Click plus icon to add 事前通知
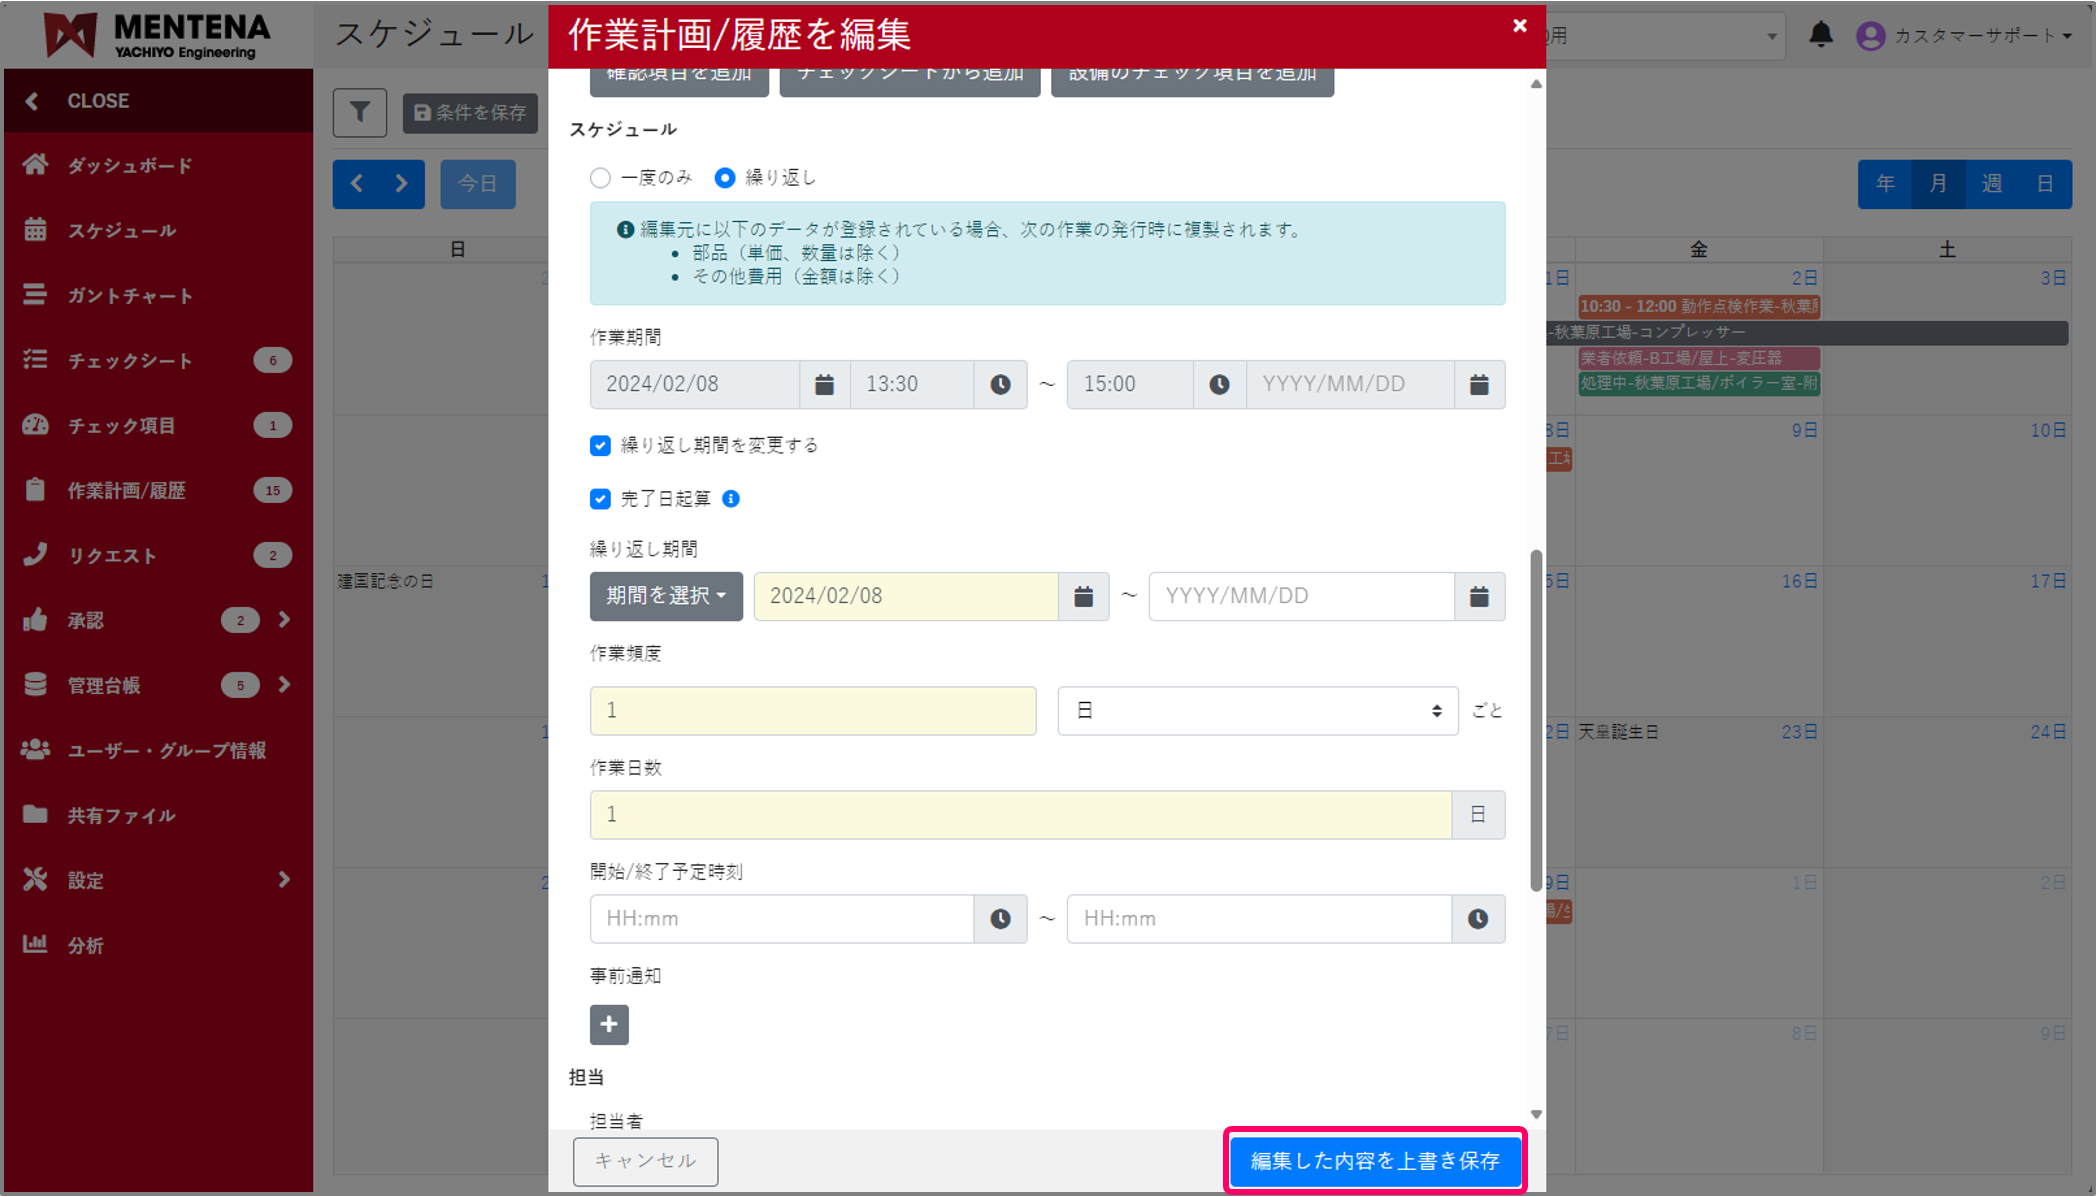This screenshot has width=2096, height=1197. click(609, 1025)
